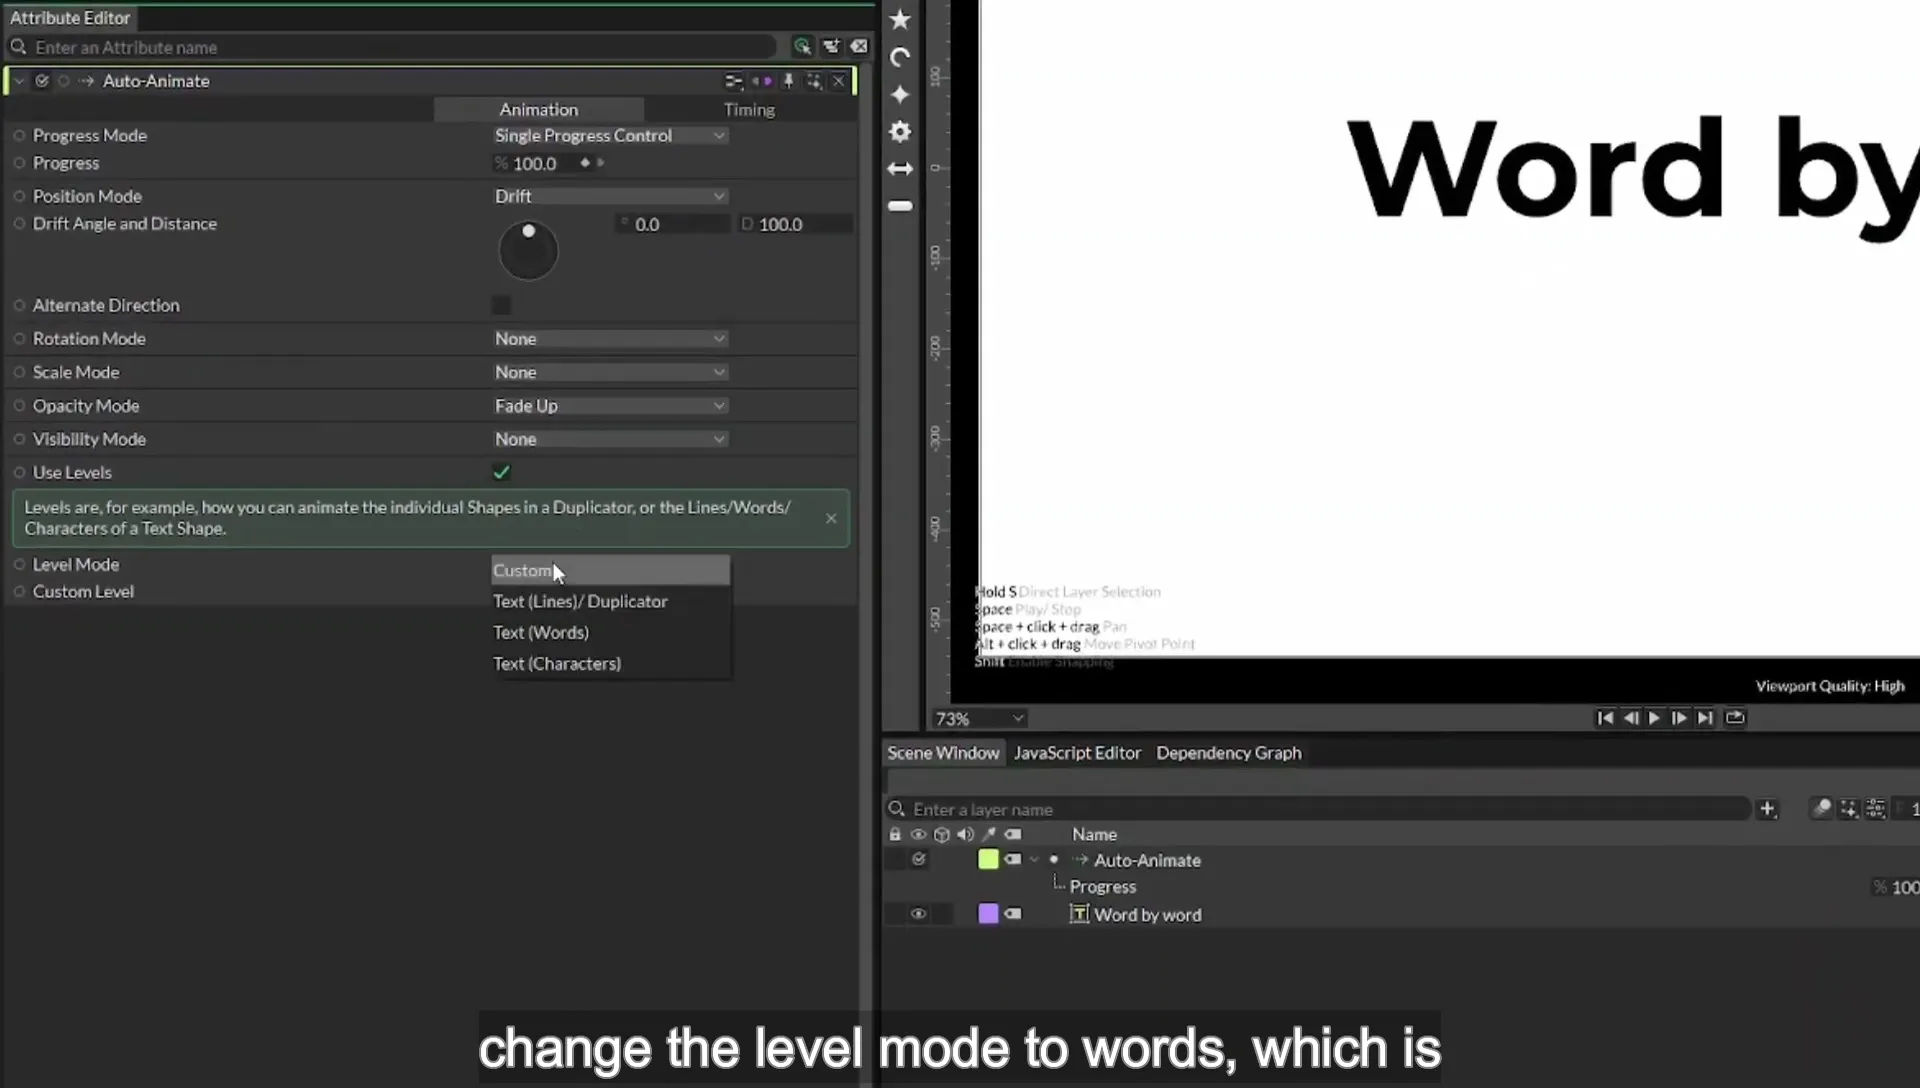
Task: Open the 73% viewport zoom dropdown
Action: [979, 719]
